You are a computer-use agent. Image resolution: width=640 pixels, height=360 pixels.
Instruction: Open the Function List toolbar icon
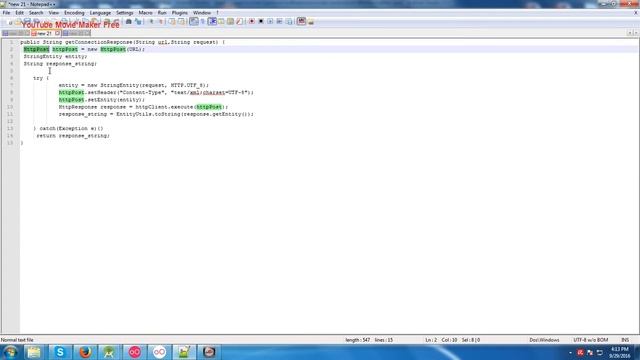(240, 21)
